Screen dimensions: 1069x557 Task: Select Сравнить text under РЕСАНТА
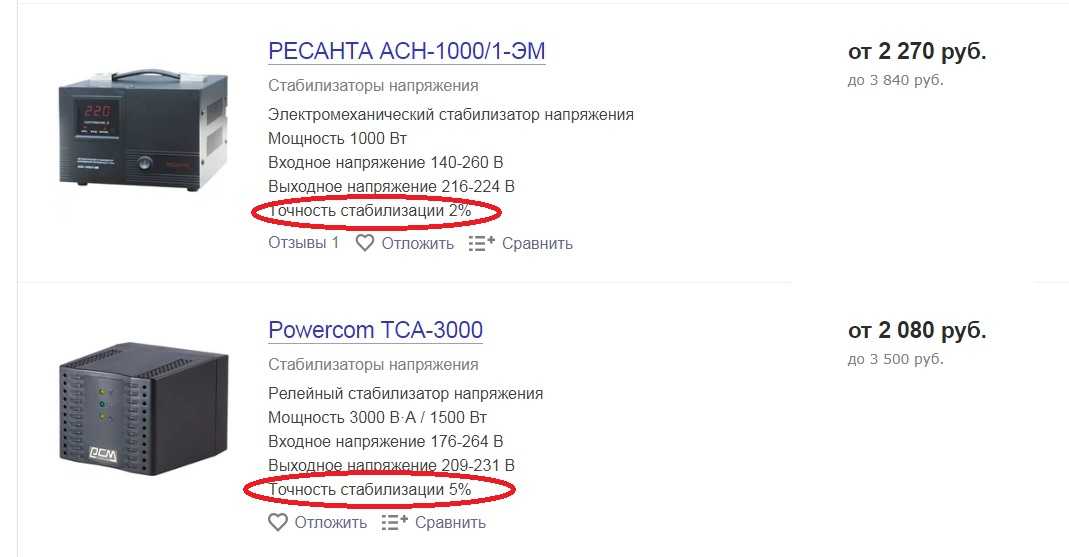(537, 243)
